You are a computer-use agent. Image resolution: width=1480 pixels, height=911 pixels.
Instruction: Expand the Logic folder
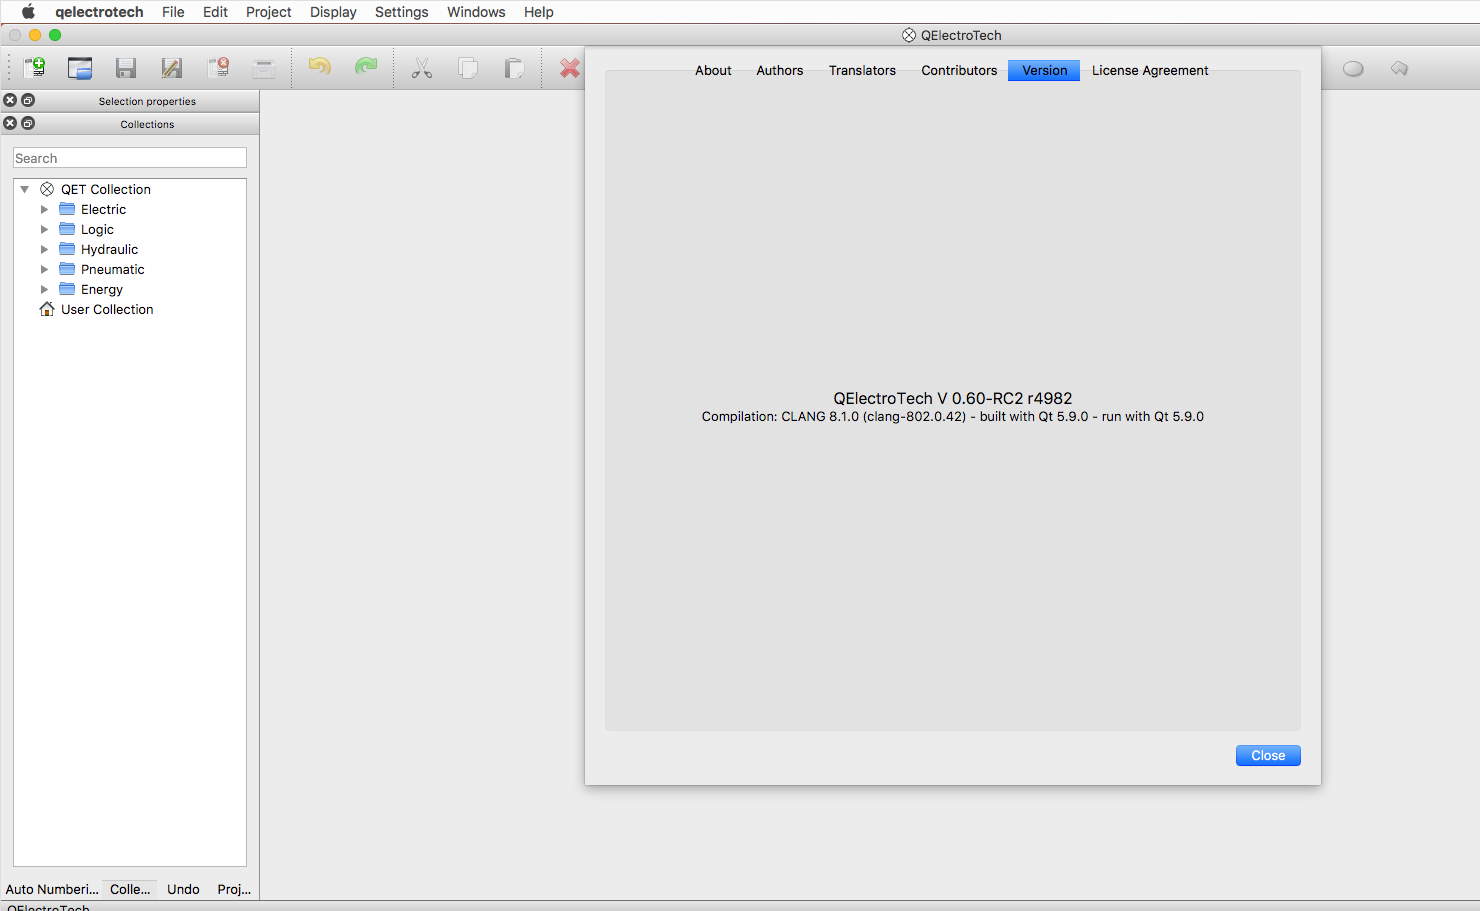[44, 229]
